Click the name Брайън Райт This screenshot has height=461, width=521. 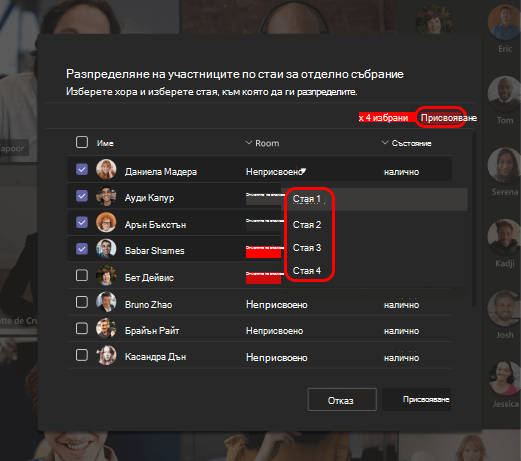tap(152, 331)
